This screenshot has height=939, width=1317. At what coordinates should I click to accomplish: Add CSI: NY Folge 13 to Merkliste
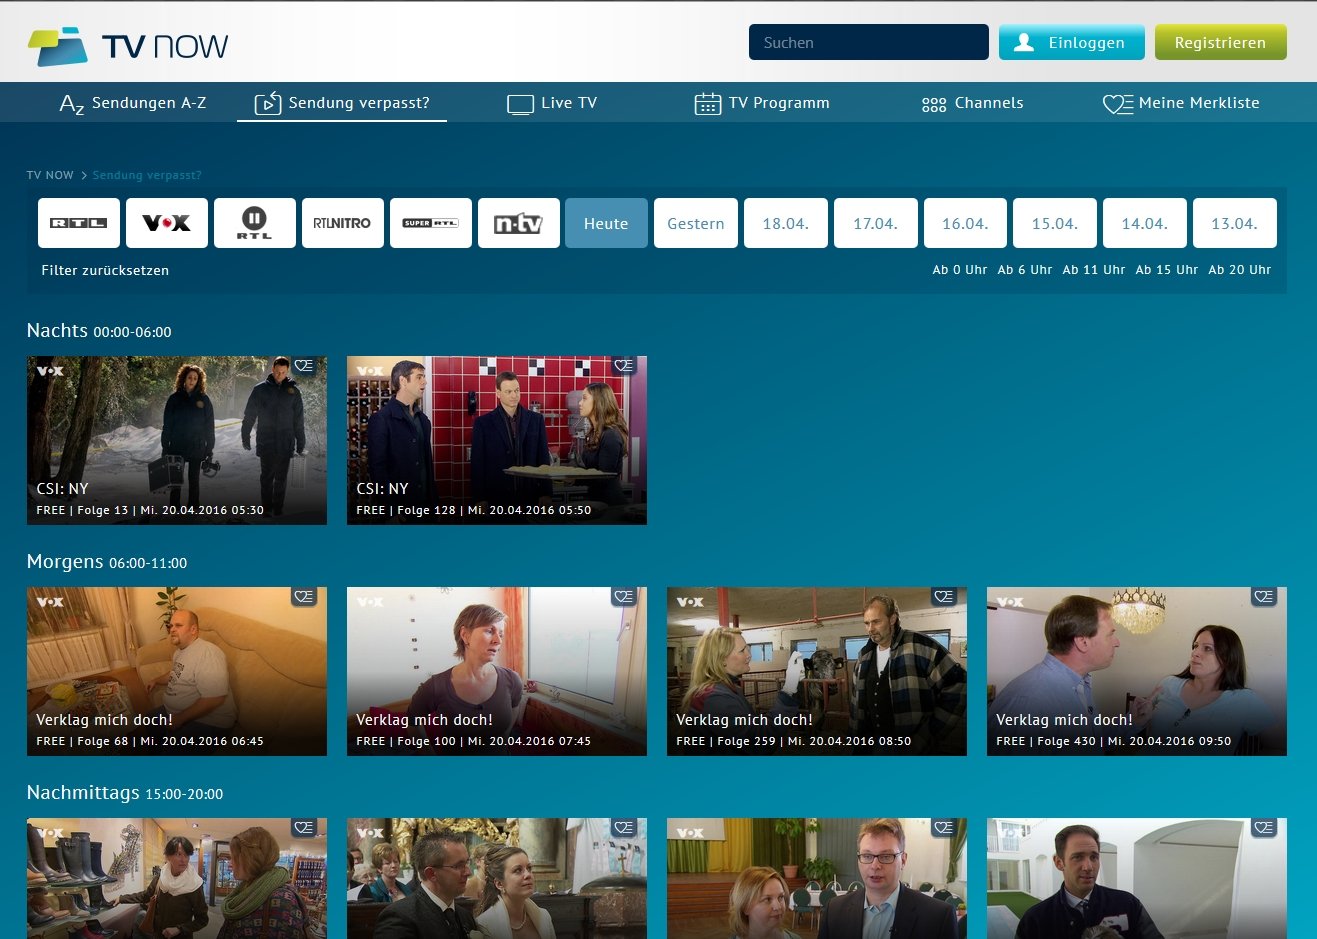[304, 366]
